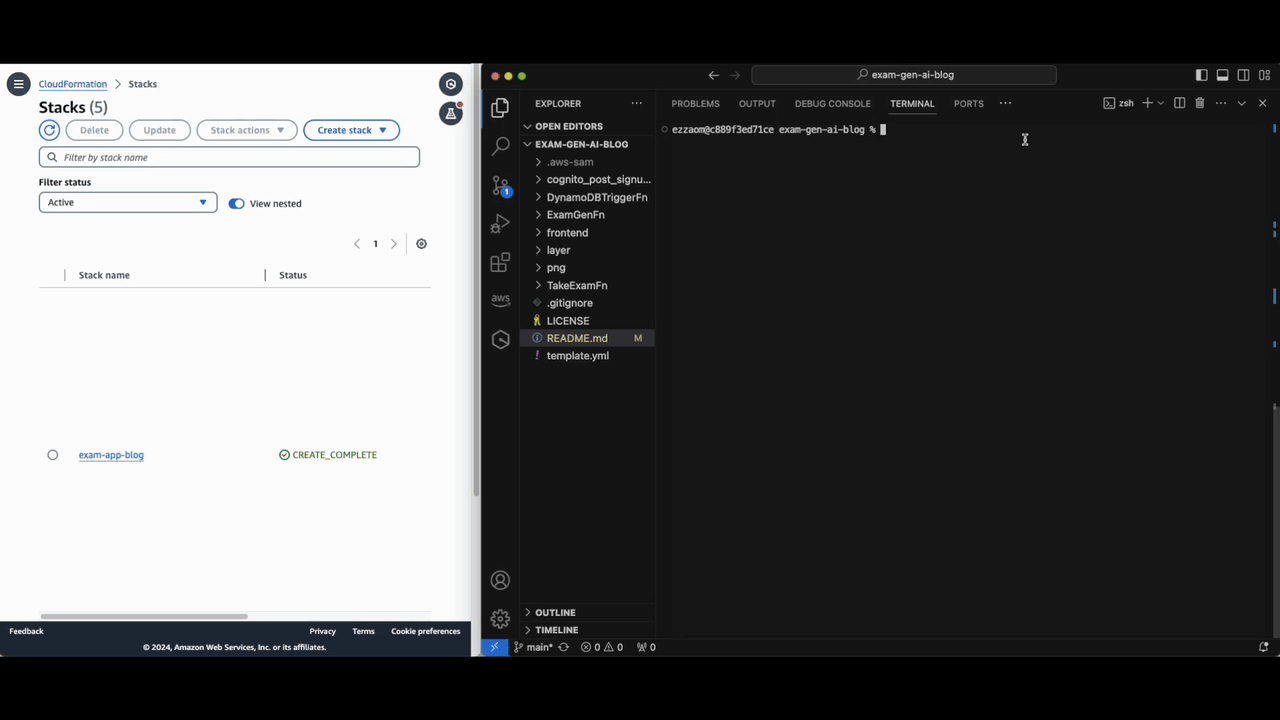Open the Stack actions dropdown
The width and height of the screenshot is (1280, 720).
(x=247, y=130)
